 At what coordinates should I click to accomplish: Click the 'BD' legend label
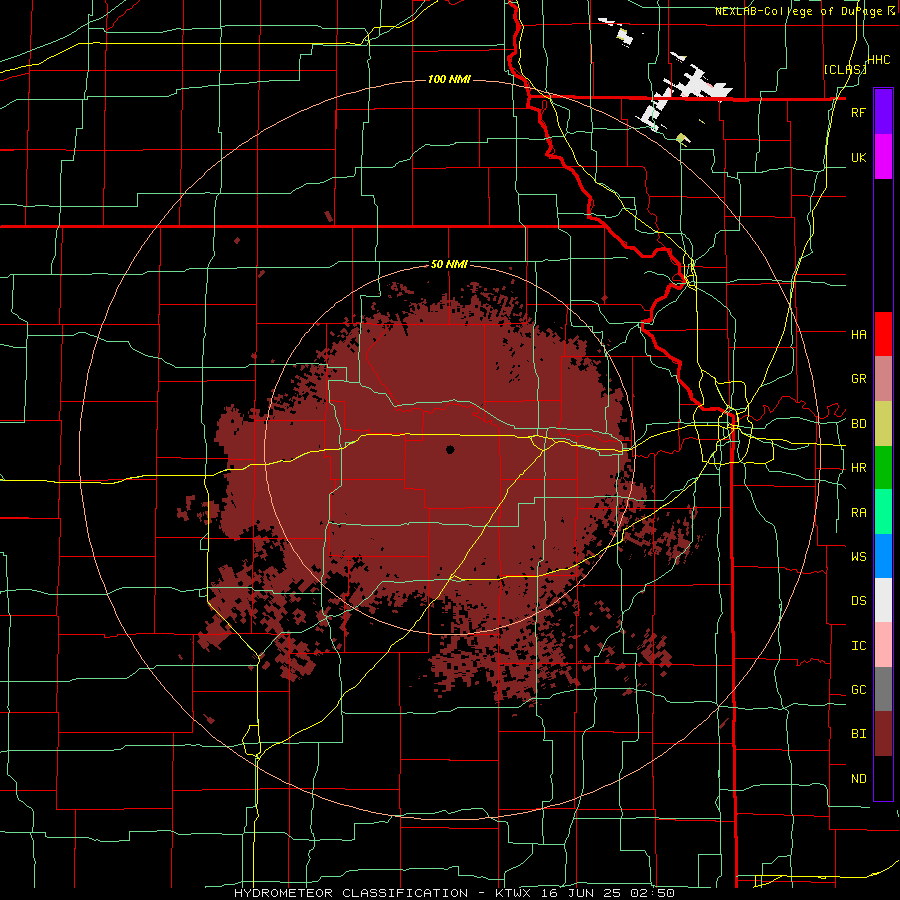pos(858,424)
